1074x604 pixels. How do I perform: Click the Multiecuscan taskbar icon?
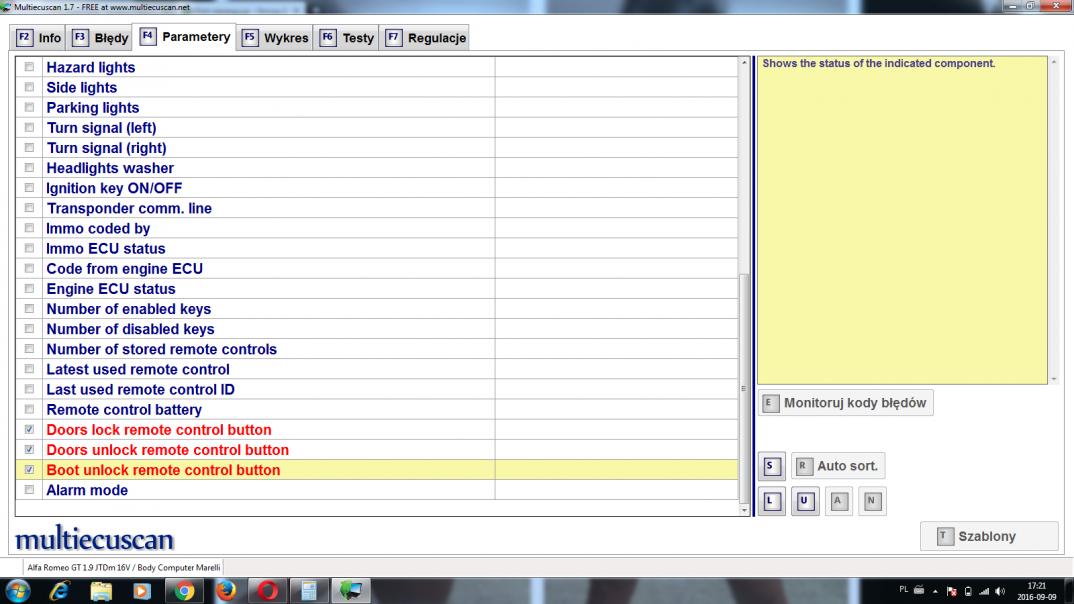[x=351, y=590]
